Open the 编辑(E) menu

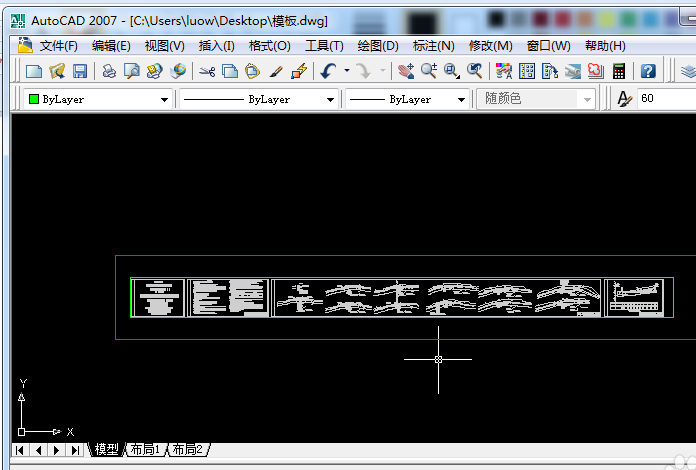[111, 46]
